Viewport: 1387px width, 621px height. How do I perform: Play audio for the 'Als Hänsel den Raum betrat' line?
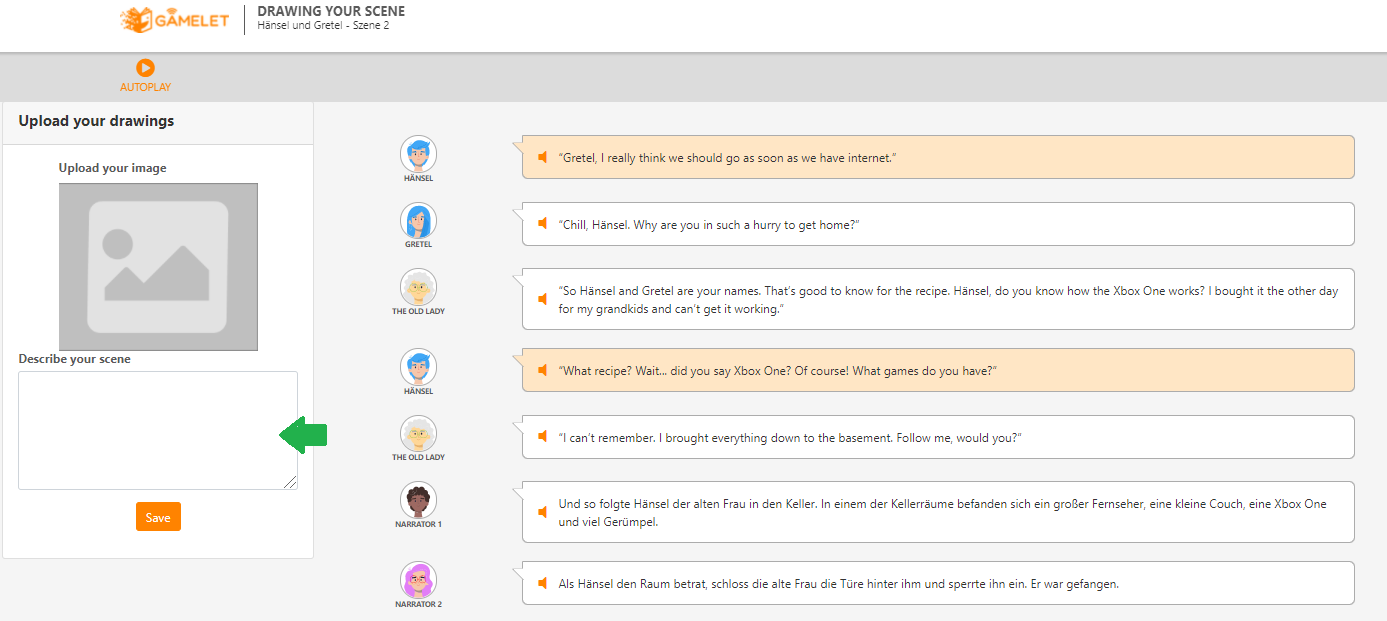[x=543, y=583]
